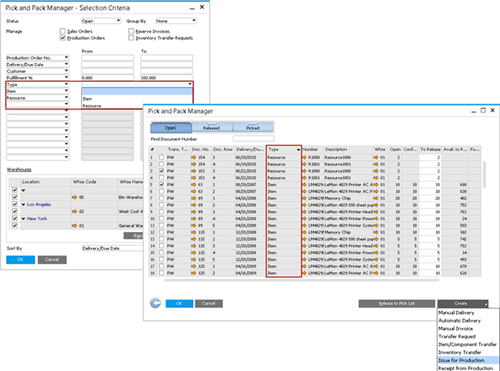This screenshot has width=500, height=371.
Task: Uncheck the New York location checkbox
Action: click(x=15, y=219)
